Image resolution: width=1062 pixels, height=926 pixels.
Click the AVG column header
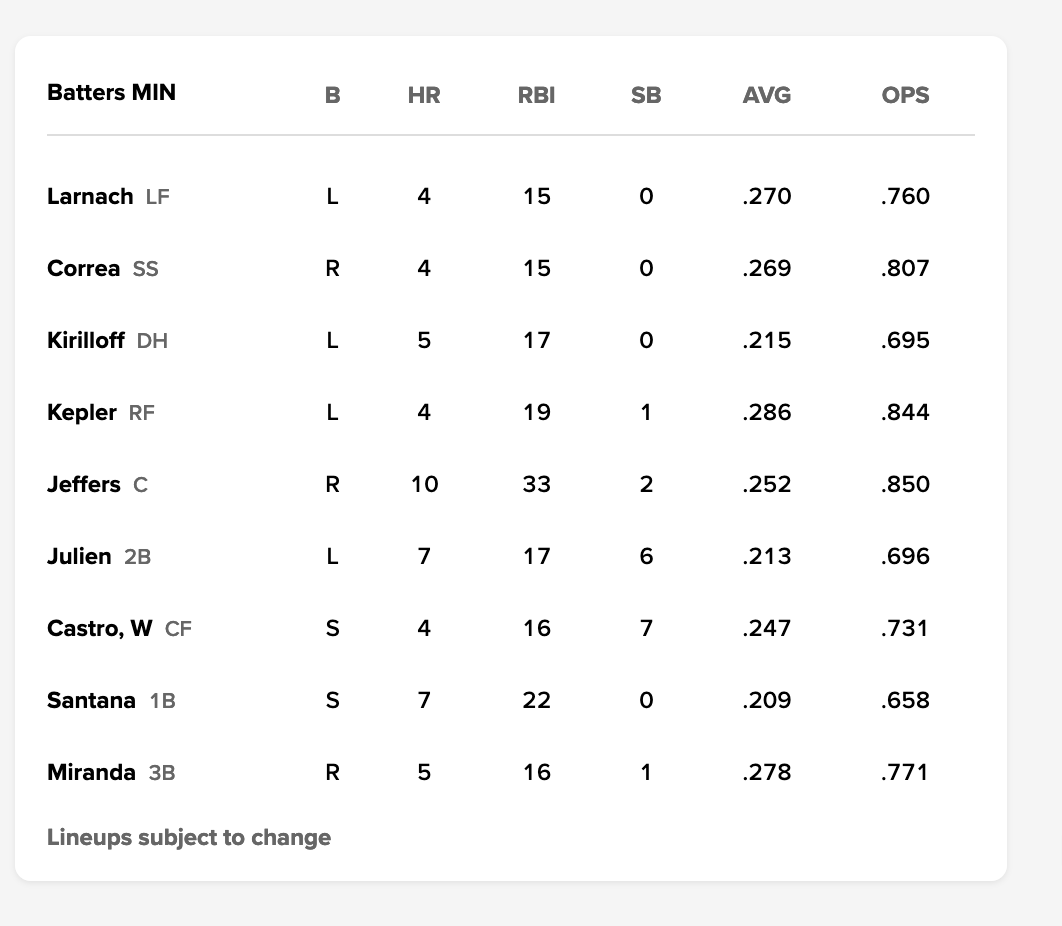(x=767, y=95)
